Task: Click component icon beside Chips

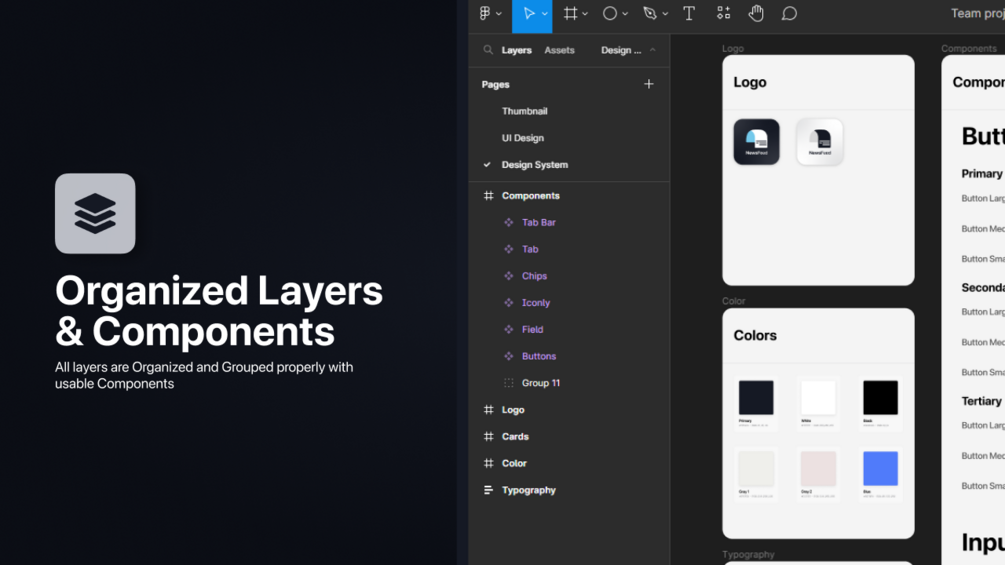Action: point(509,276)
